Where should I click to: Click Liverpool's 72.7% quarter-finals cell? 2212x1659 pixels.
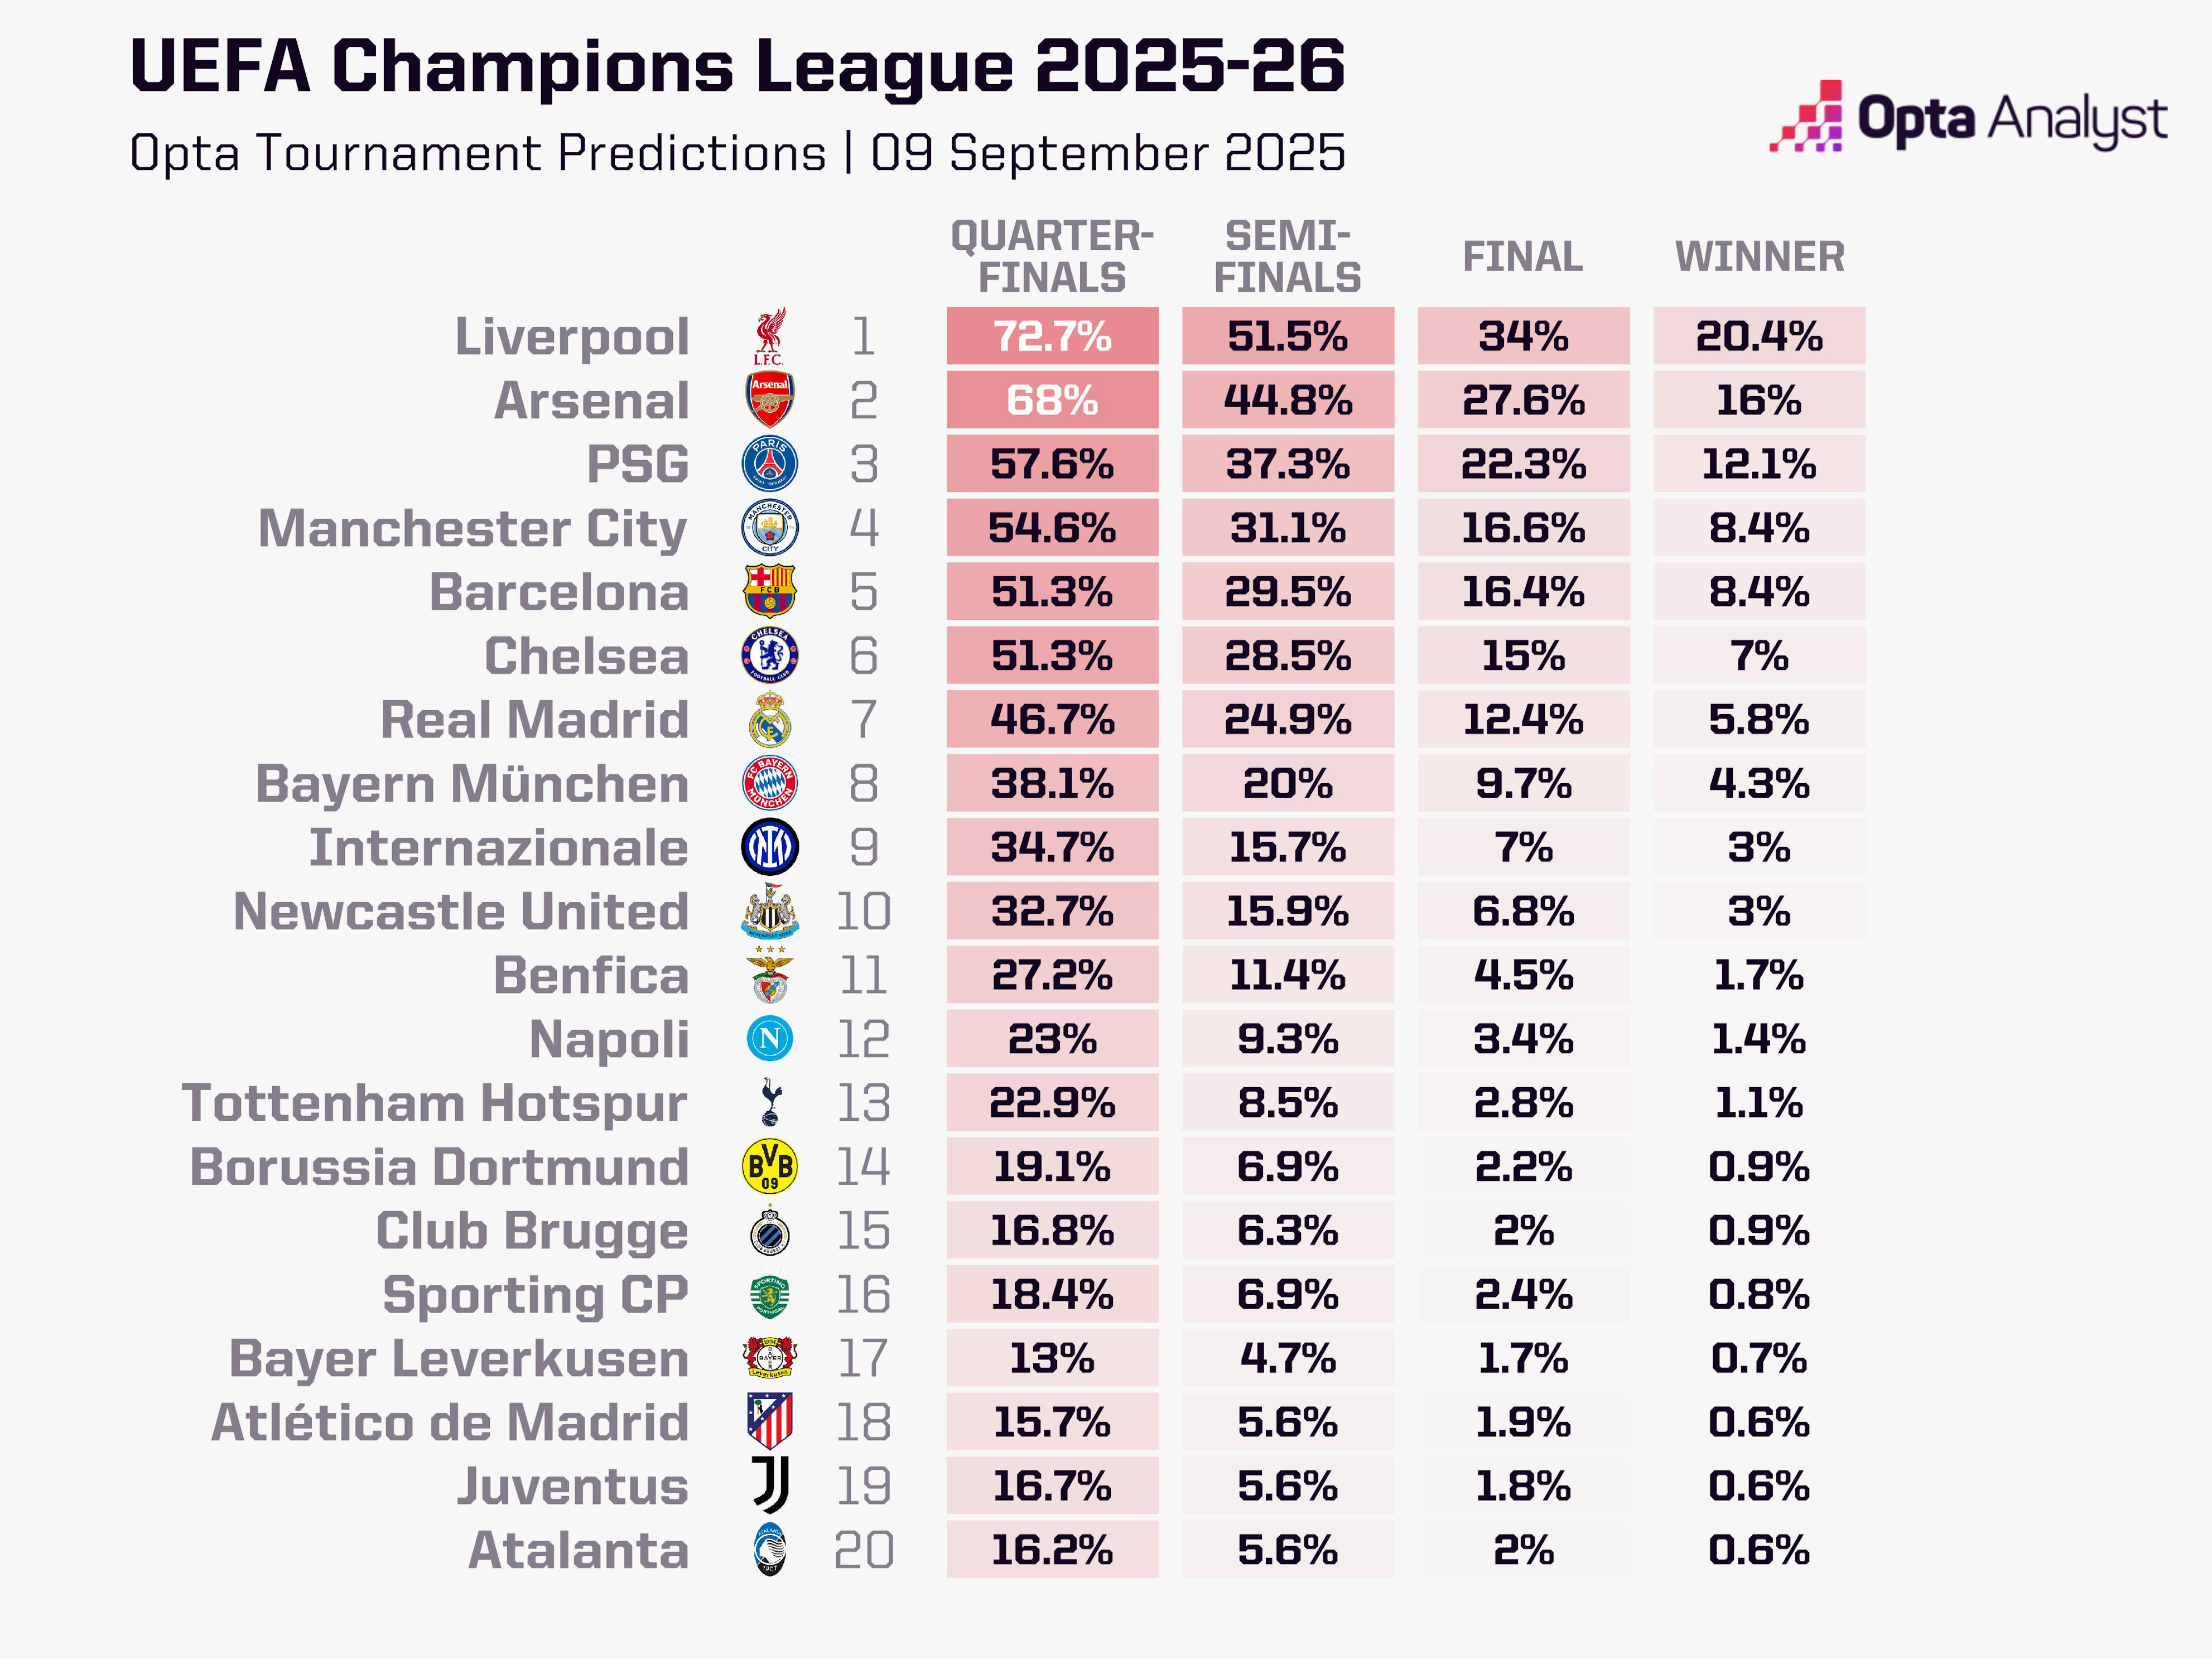[1052, 336]
